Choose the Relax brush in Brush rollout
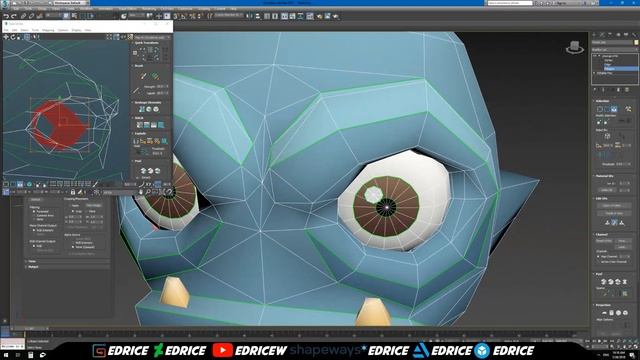The image size is (640, 360). [156, 76]
